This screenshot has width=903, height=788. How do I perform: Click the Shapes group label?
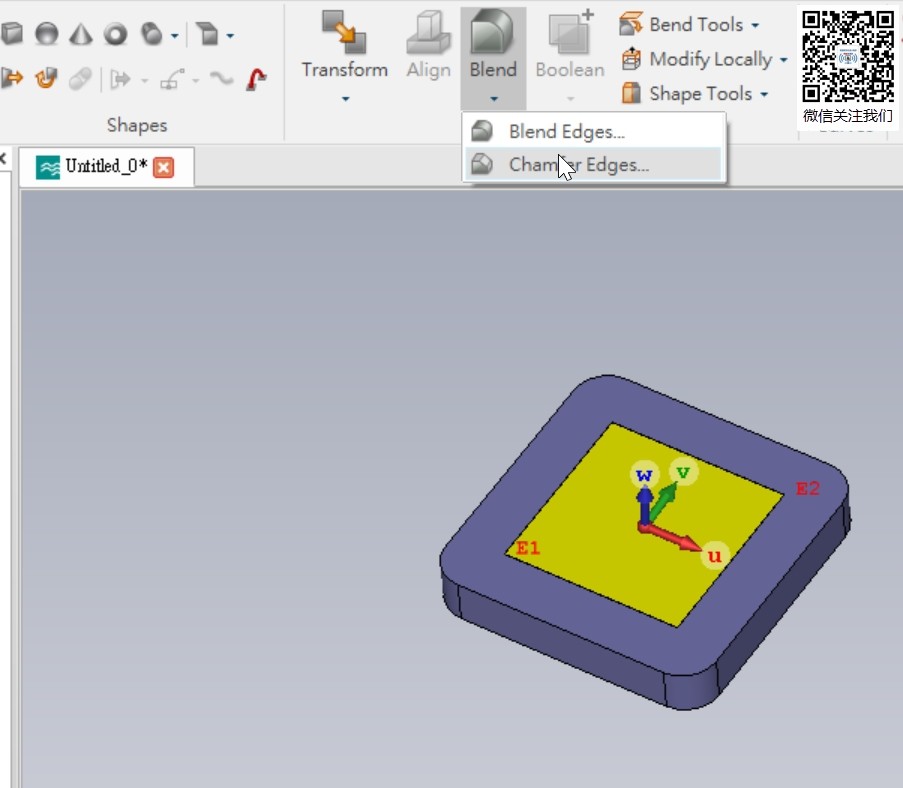[x=137, y=125]
